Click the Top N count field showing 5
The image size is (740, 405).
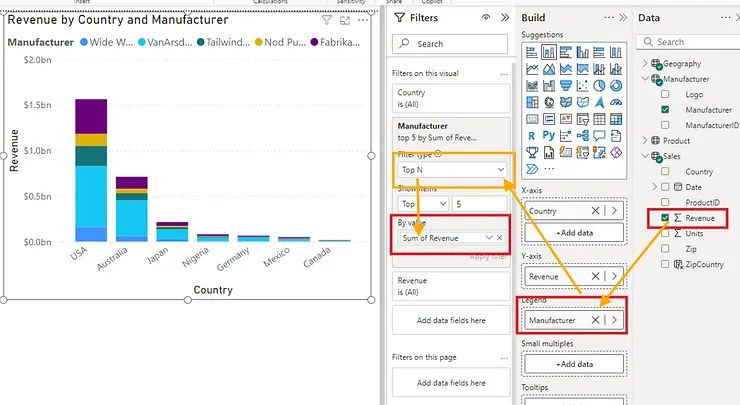click(x=479, y=204)
